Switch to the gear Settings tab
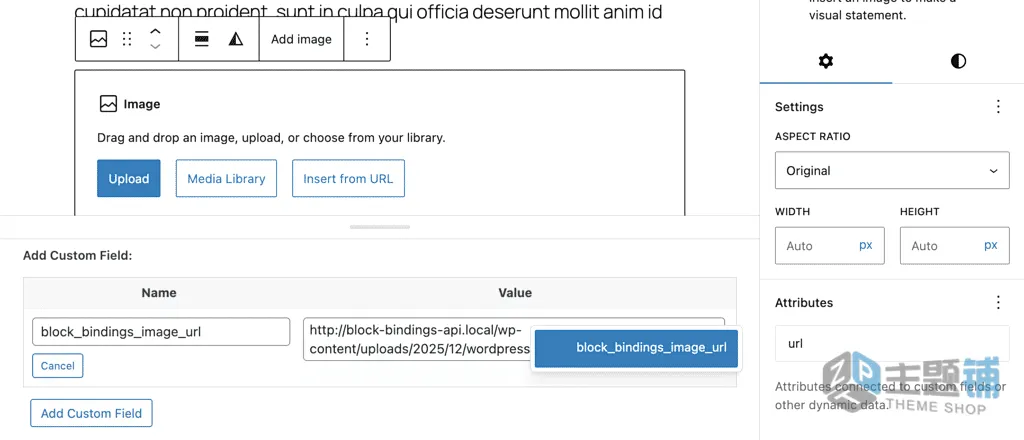This screenshot has height=440, width=1024. (x=826, y=61)
